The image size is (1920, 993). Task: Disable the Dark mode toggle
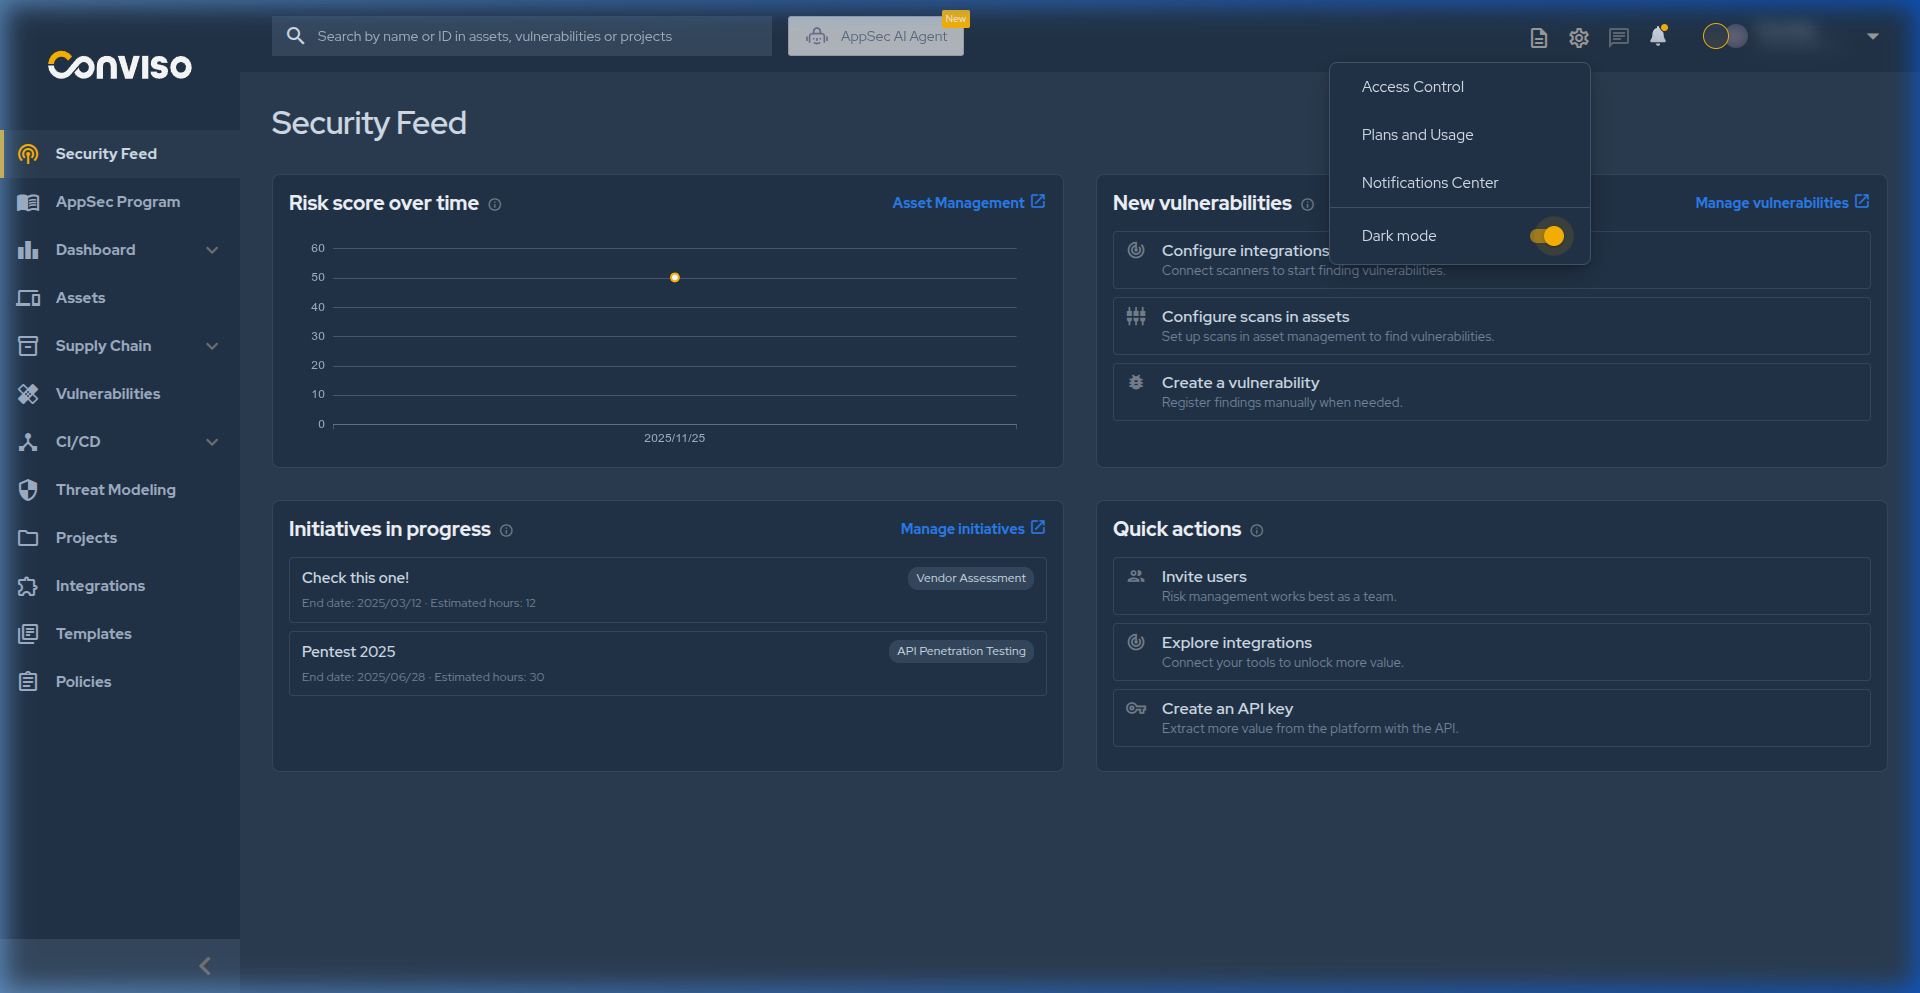[1547, 236]
